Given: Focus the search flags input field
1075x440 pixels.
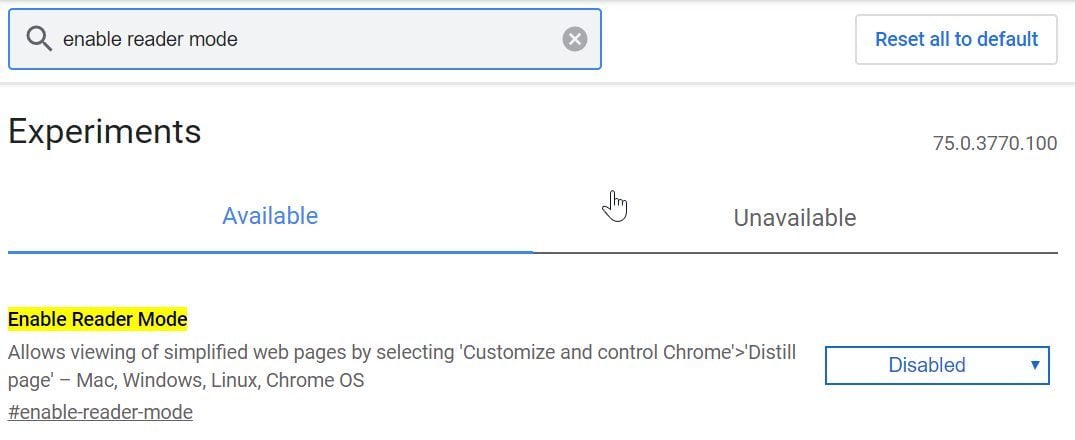Looking at the screenshot, I should (x=304, y=39).
